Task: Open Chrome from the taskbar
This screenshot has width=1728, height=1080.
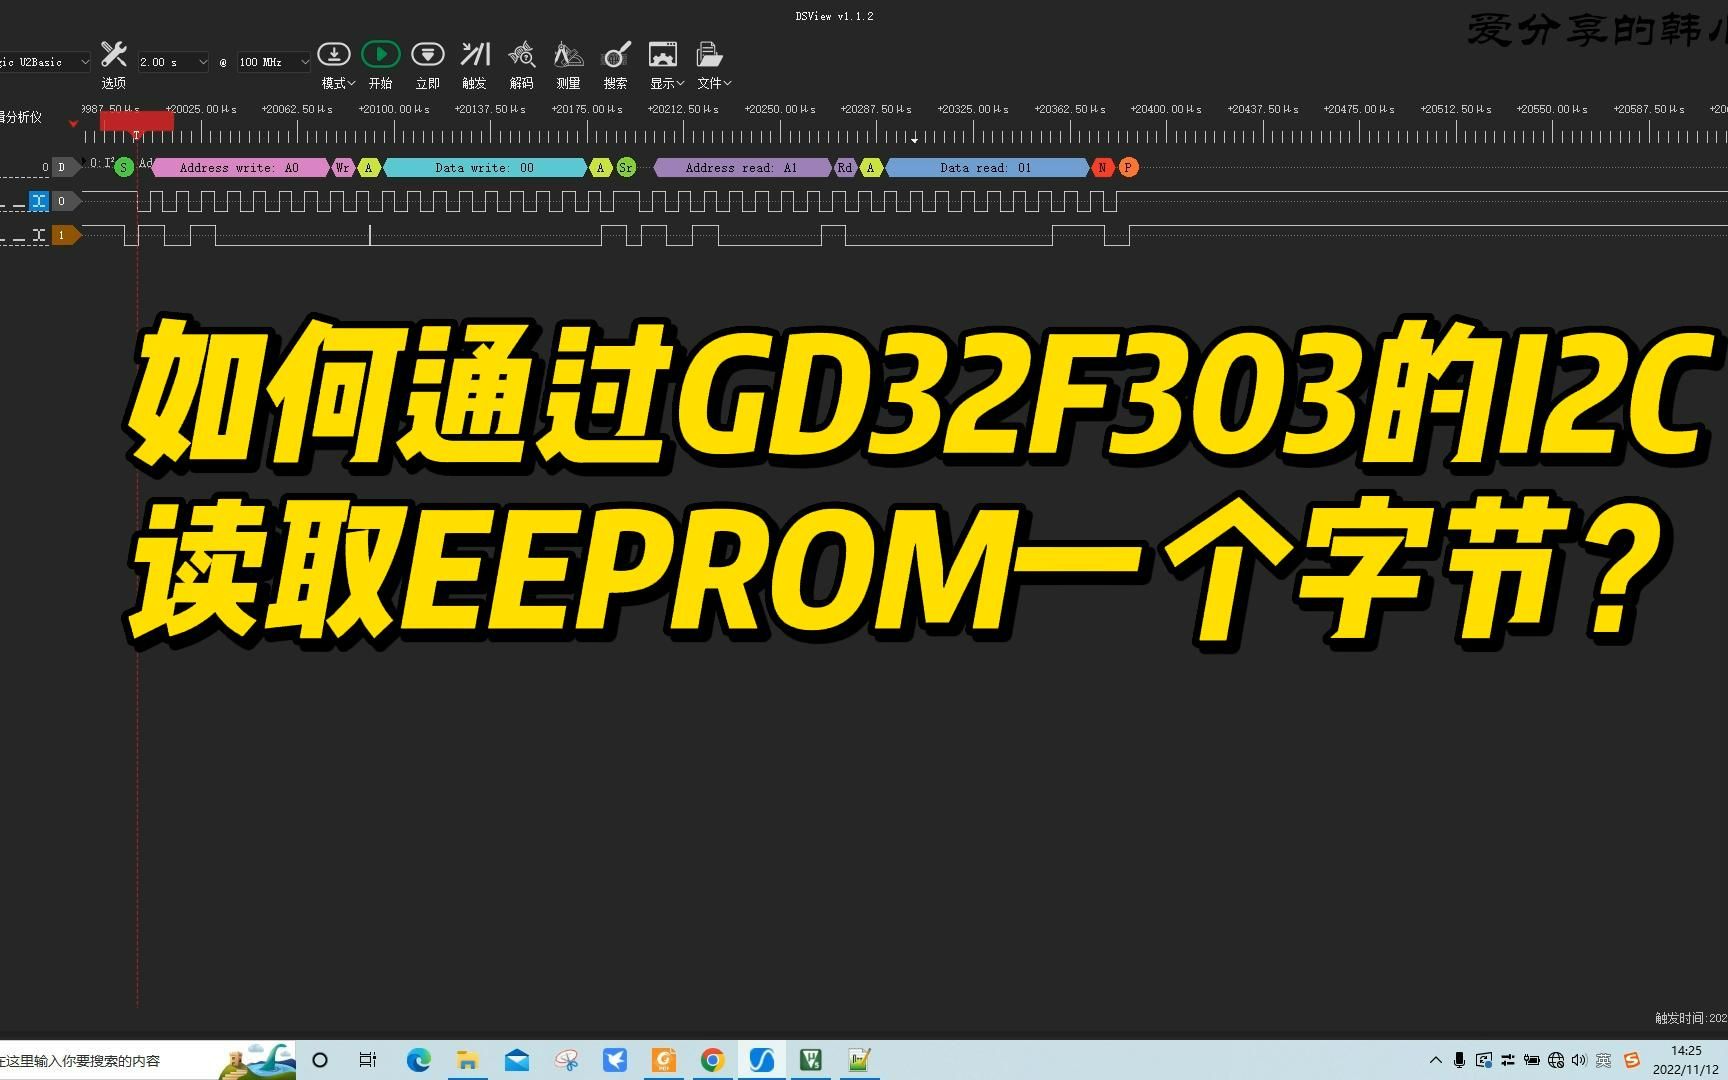Action: pyautogui.click(x=712, y=1059)
